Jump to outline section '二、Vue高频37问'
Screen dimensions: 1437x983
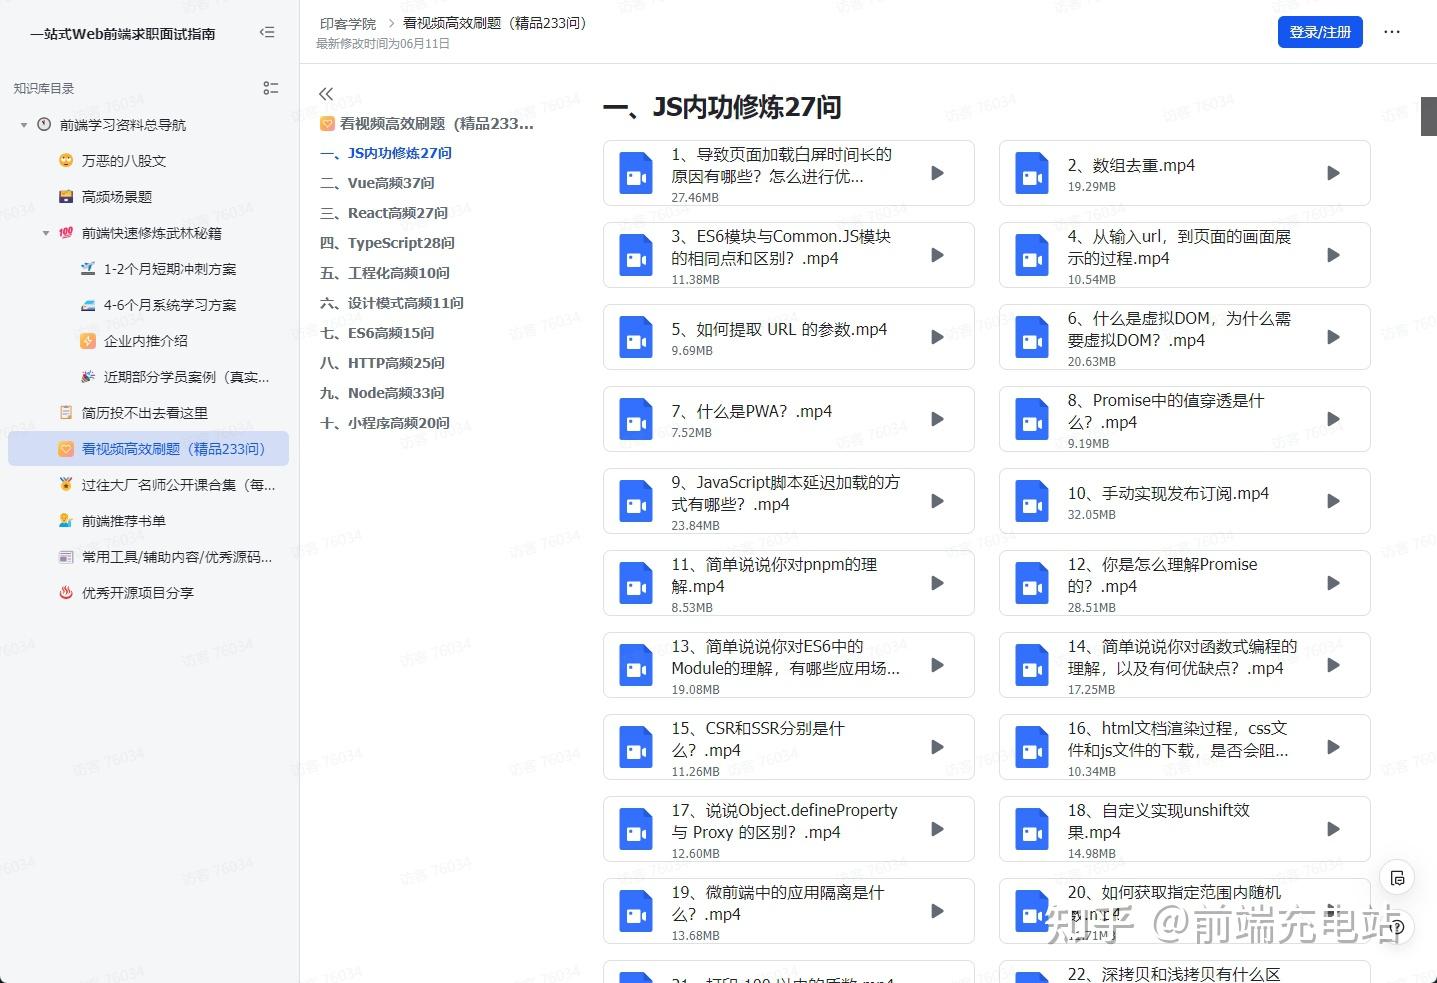pos(377,183)
